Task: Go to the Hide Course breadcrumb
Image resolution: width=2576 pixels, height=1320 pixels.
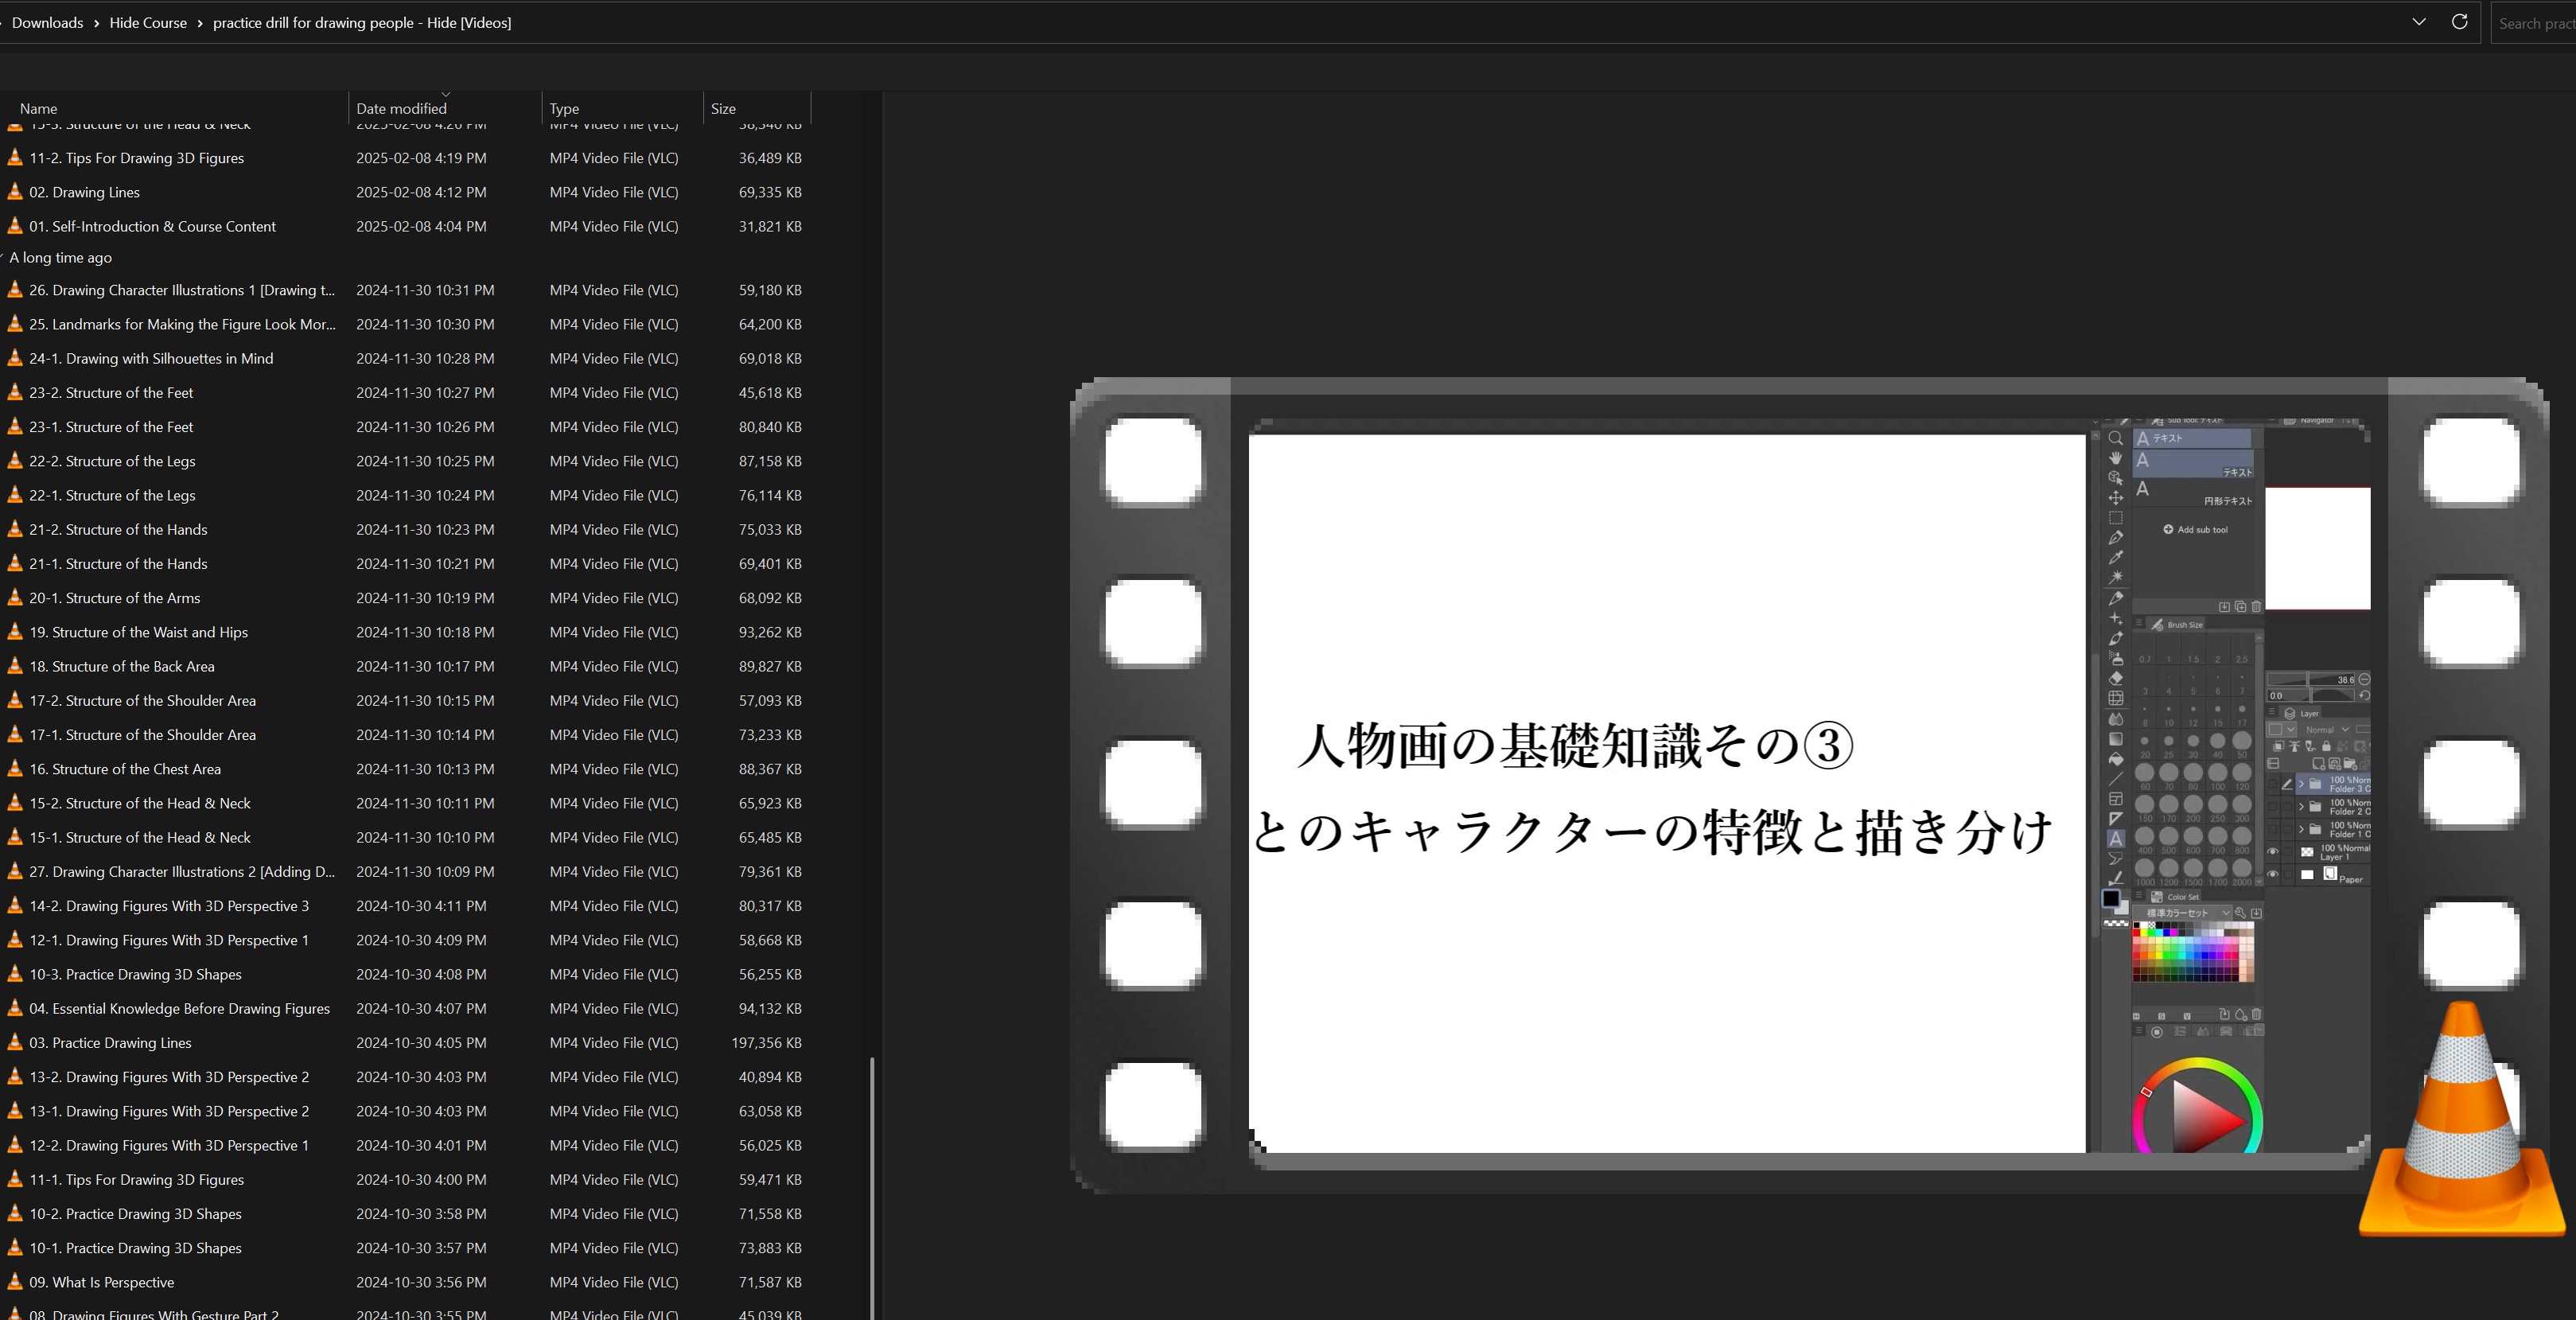Action: pyautogui.click(x=148, y=22)
